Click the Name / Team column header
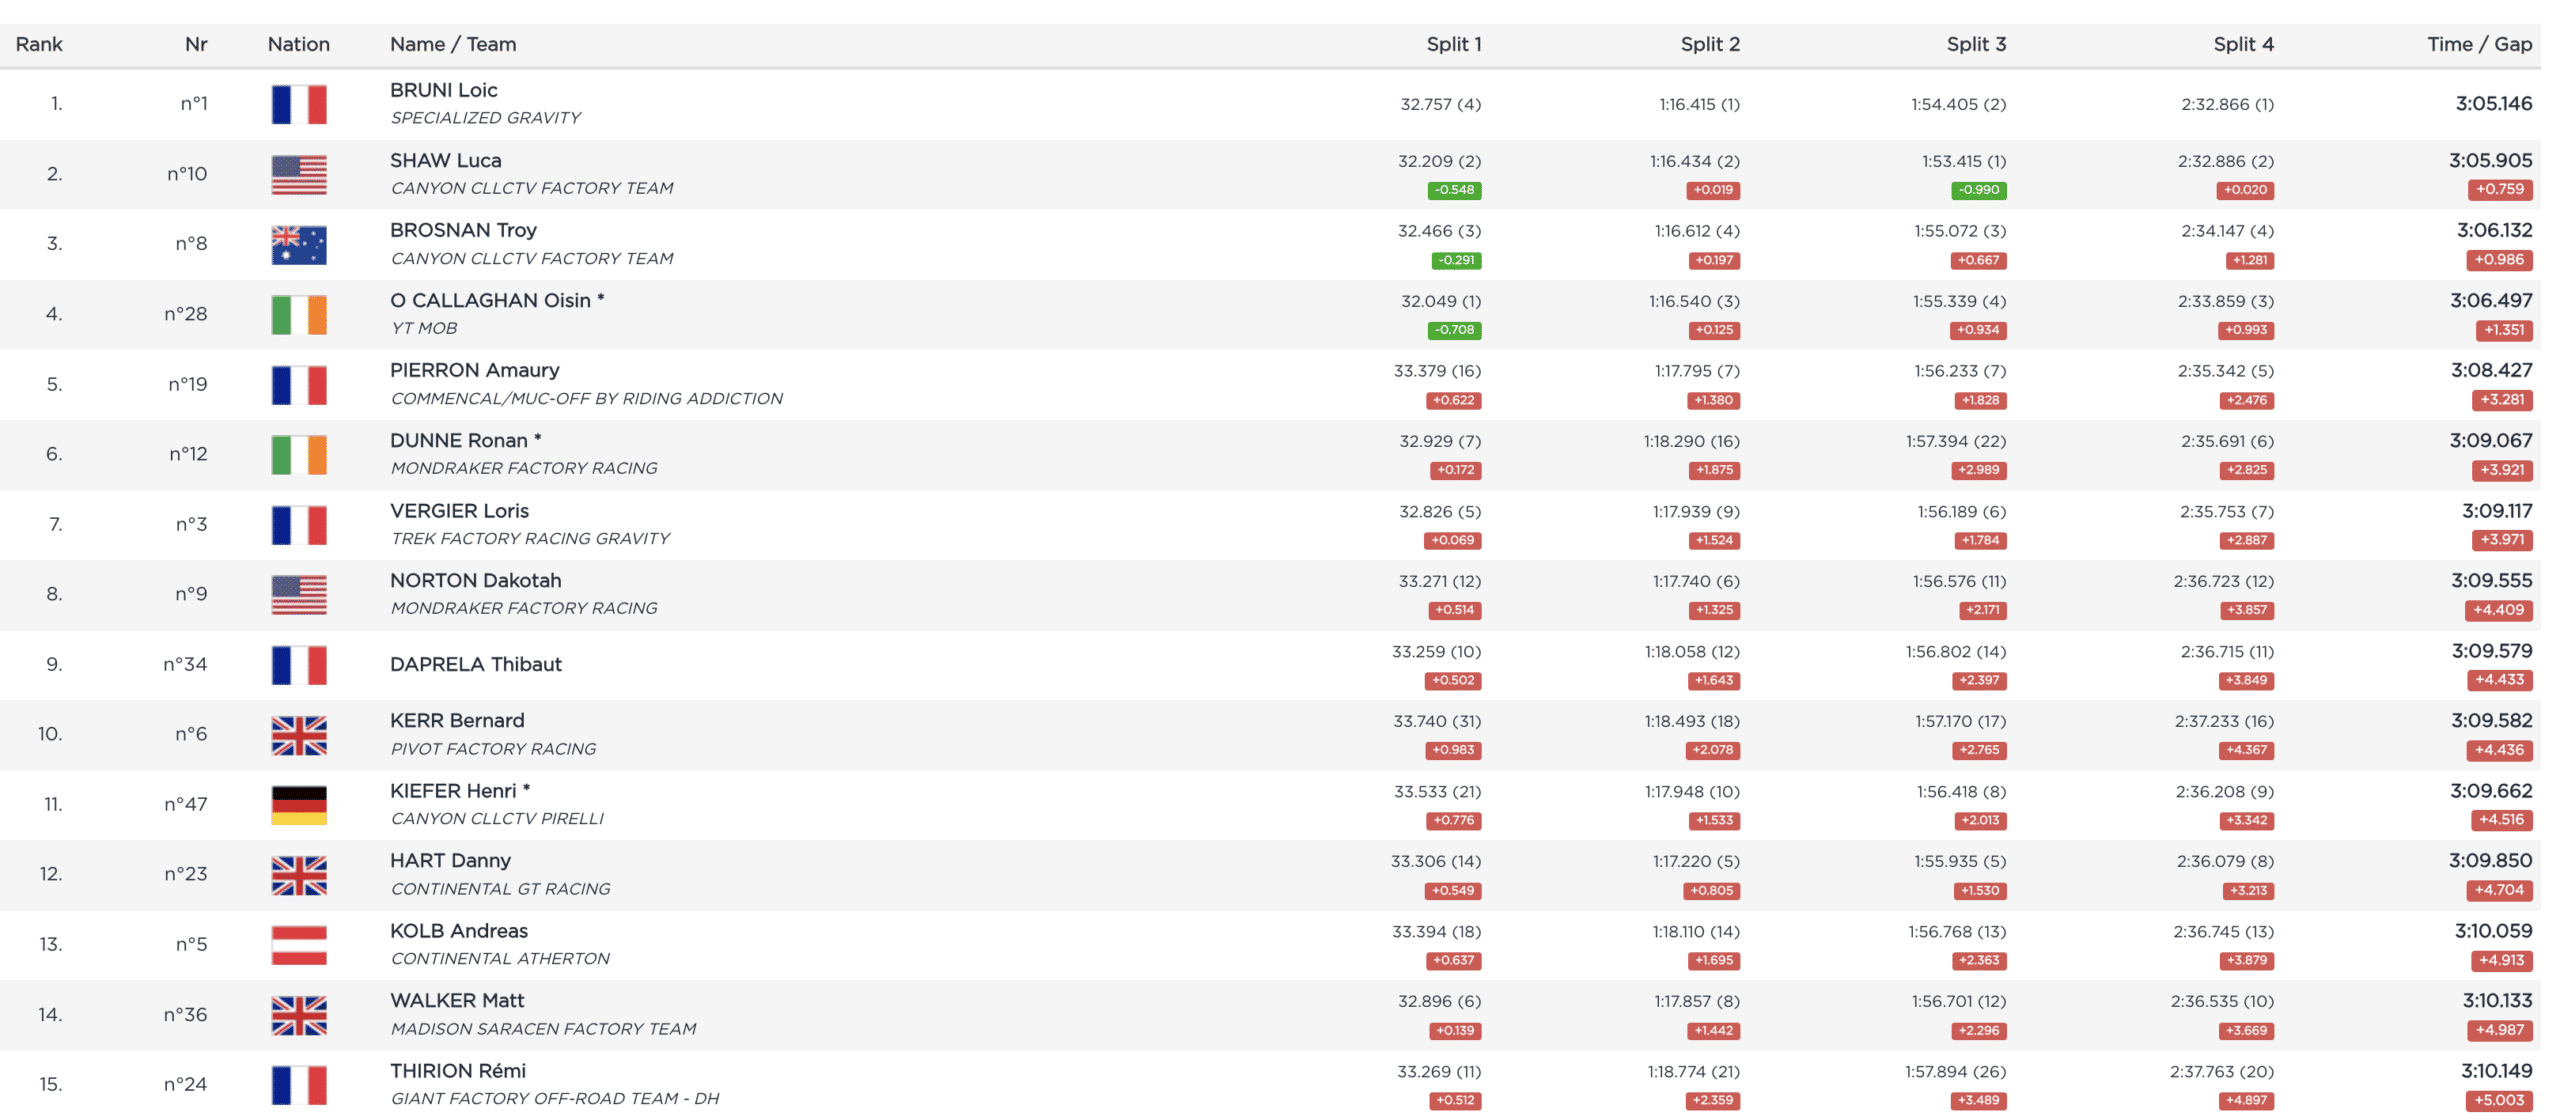The width and height of the screenshot is (2560, 1120). pos(453,44)
